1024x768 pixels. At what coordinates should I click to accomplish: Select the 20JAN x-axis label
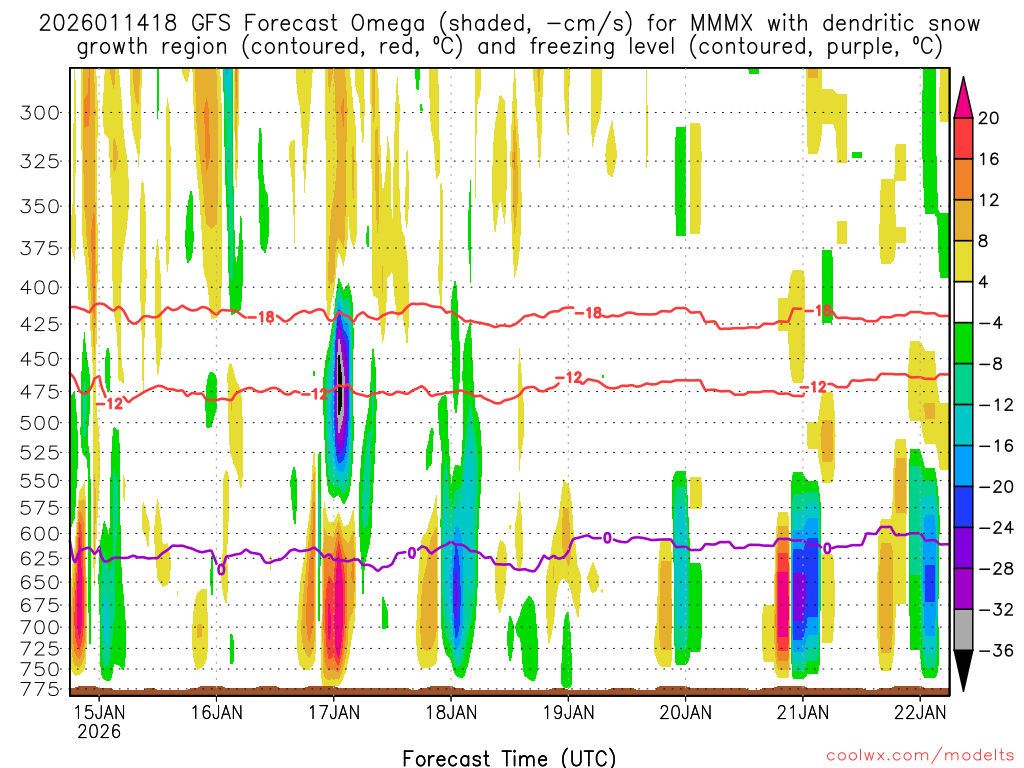coord(686,712)
